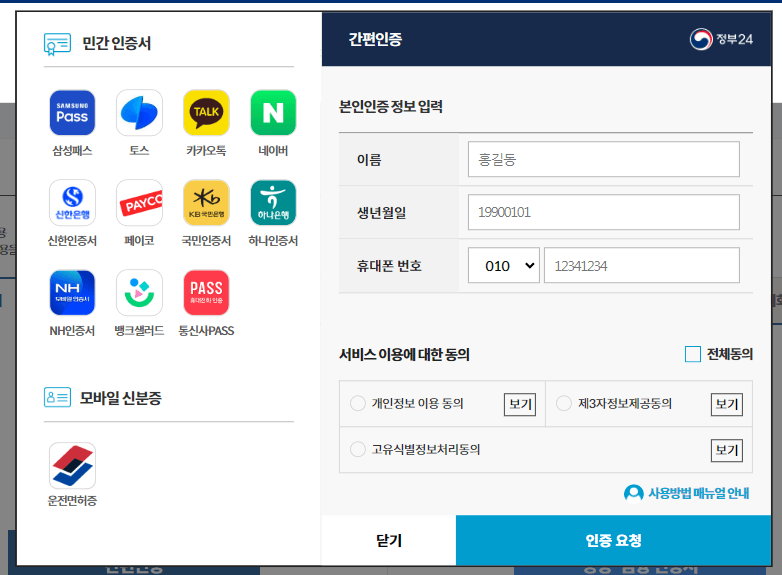Choose the 운전면허증 mobile ID icon

pyautogui.click(x=72, y=465)
